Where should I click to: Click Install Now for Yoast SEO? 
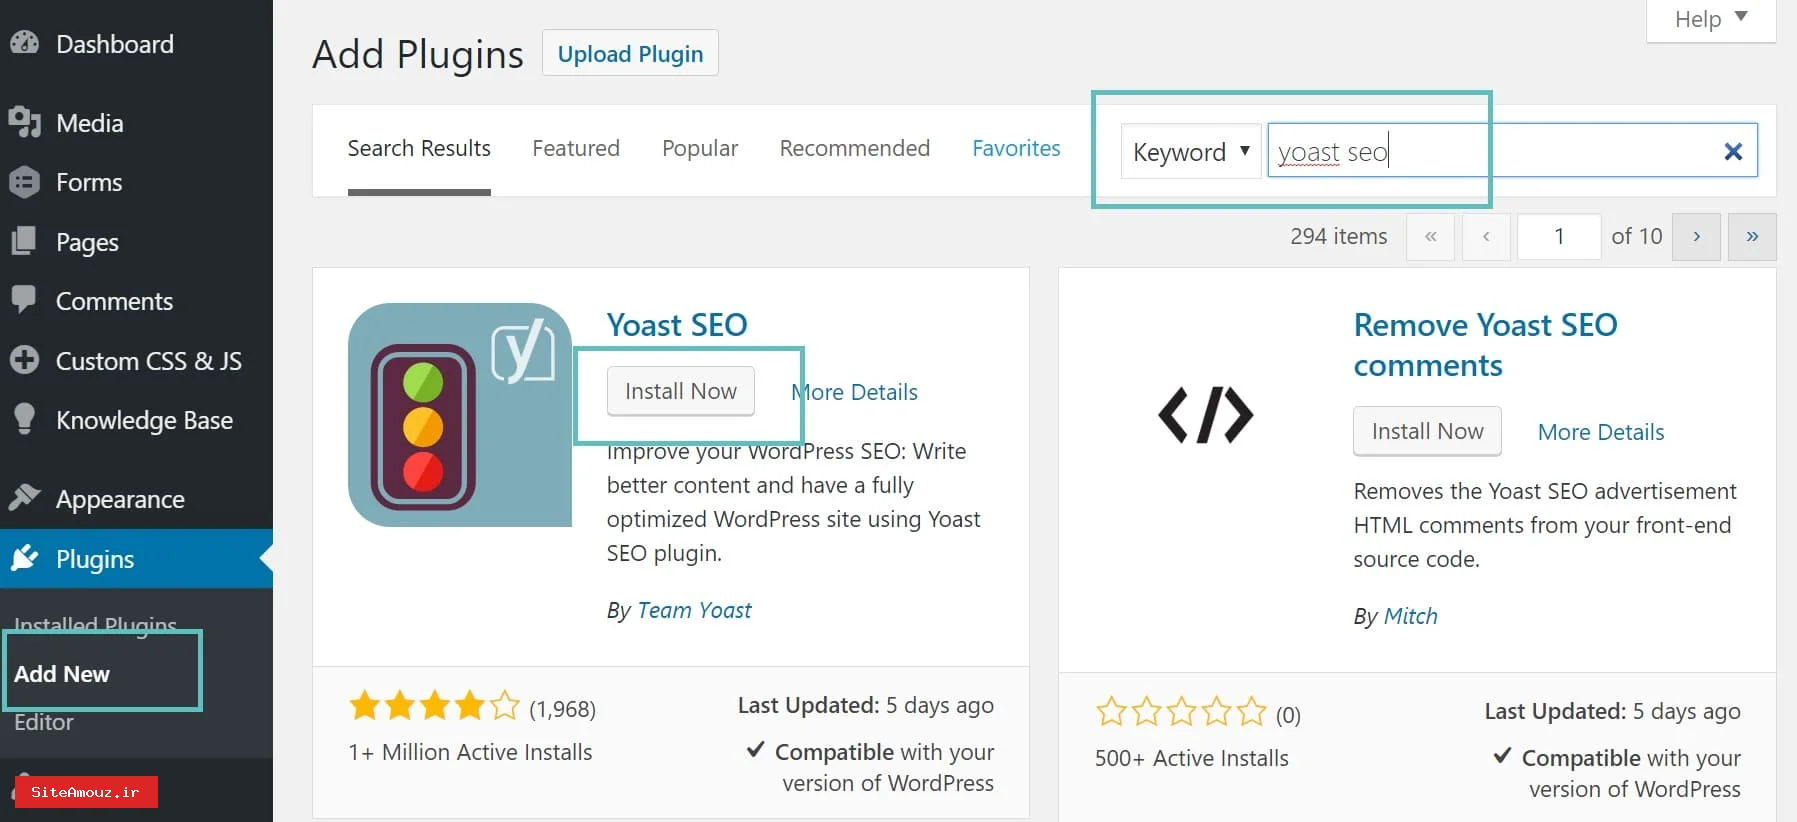[680, 391]
